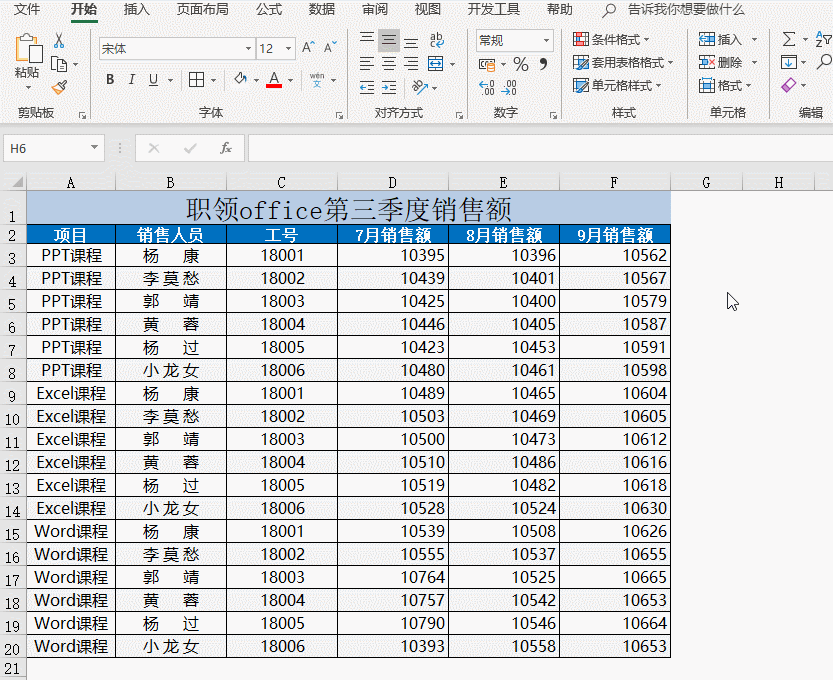The width and height of the screenshot is (833, 680).
Task: Open borders dropdown arrow
Action: pyautogui.click(x=214, y=81)
